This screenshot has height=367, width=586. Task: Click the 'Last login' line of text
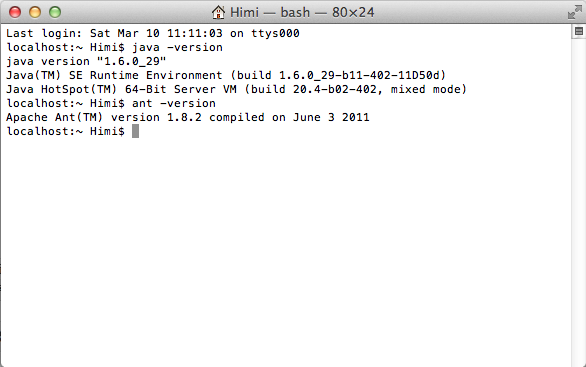coord(153,33)
